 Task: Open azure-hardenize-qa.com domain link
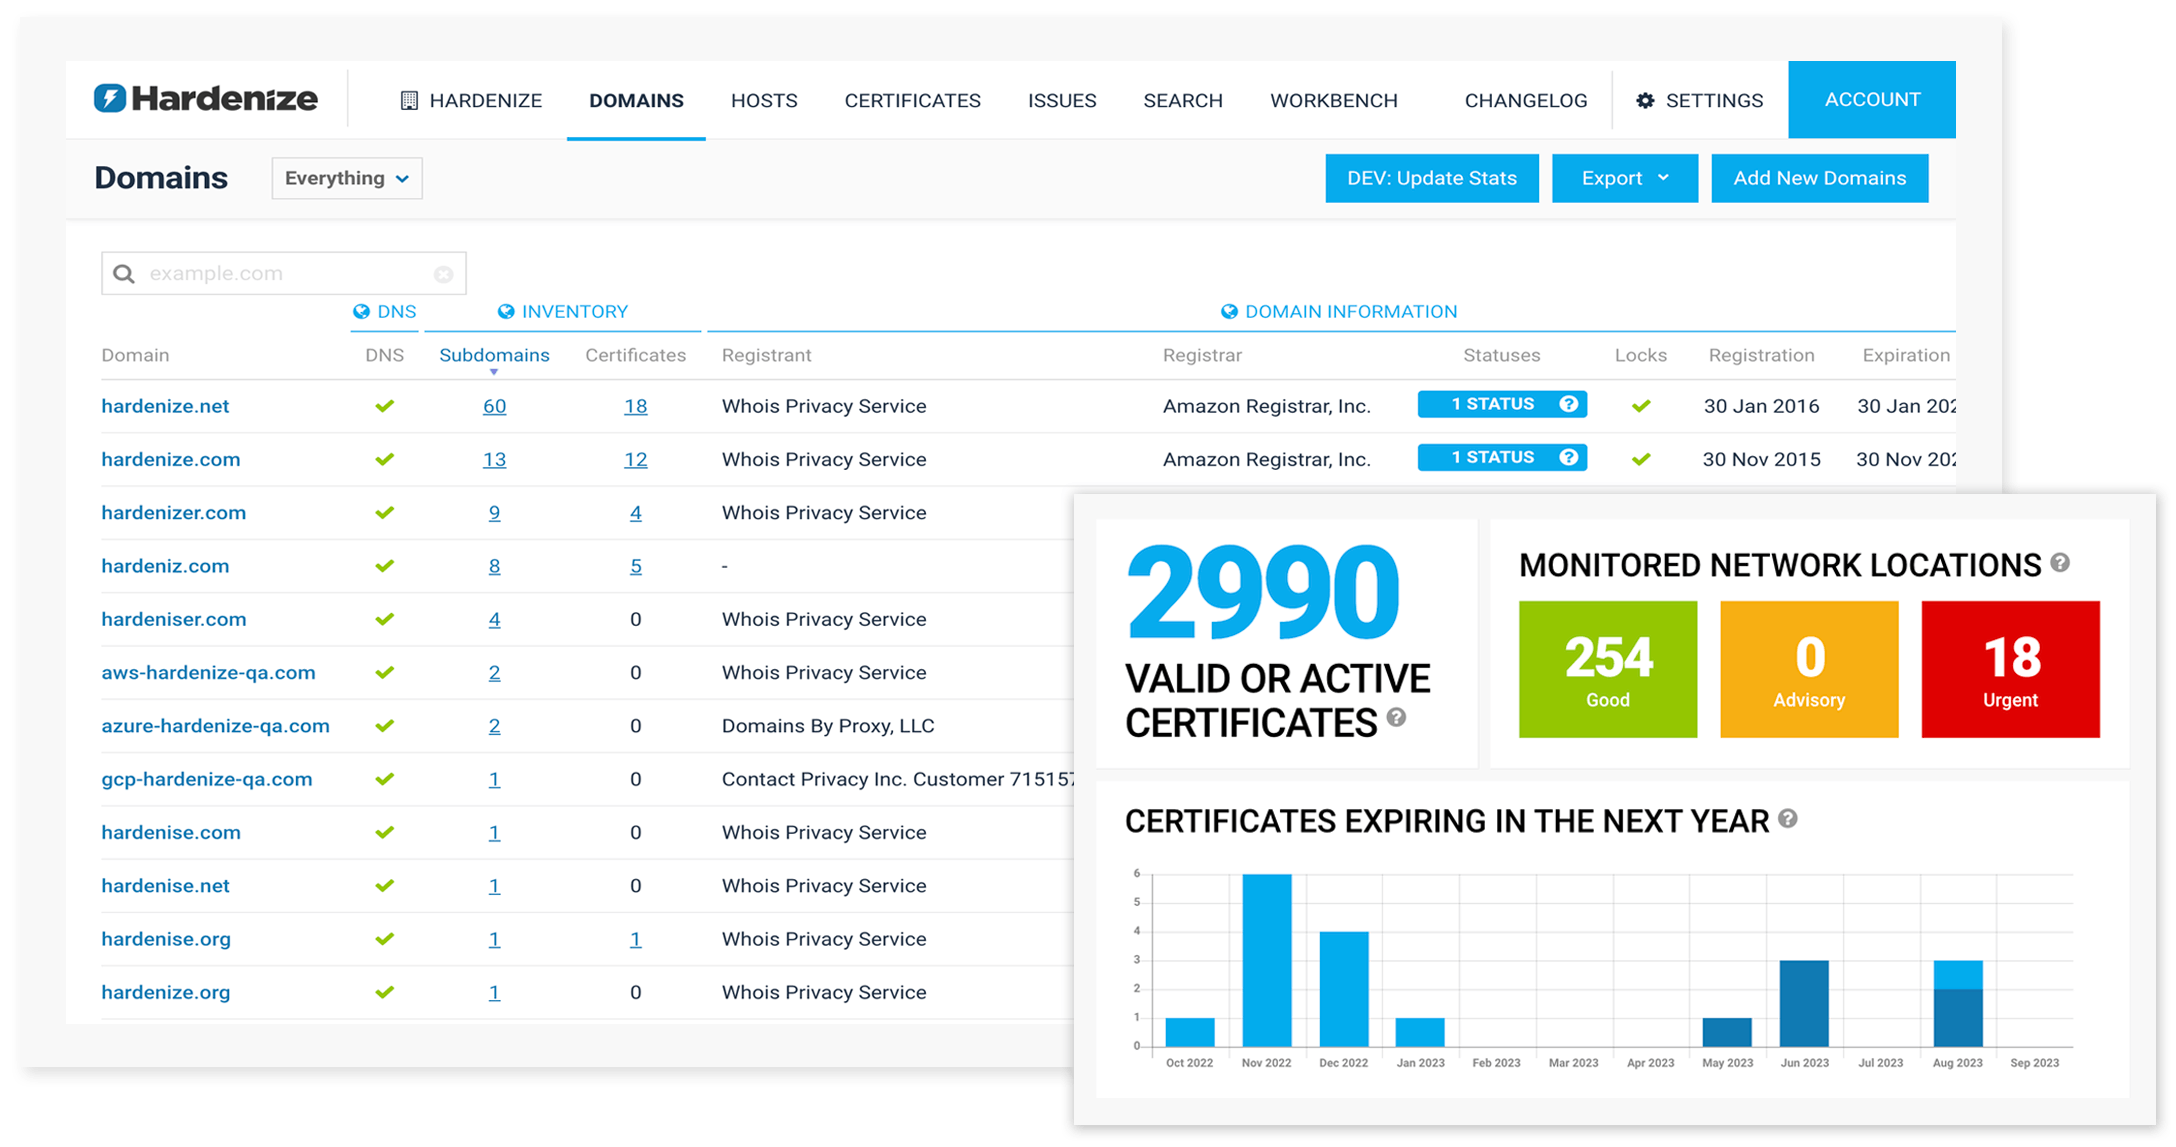(215, 725)
